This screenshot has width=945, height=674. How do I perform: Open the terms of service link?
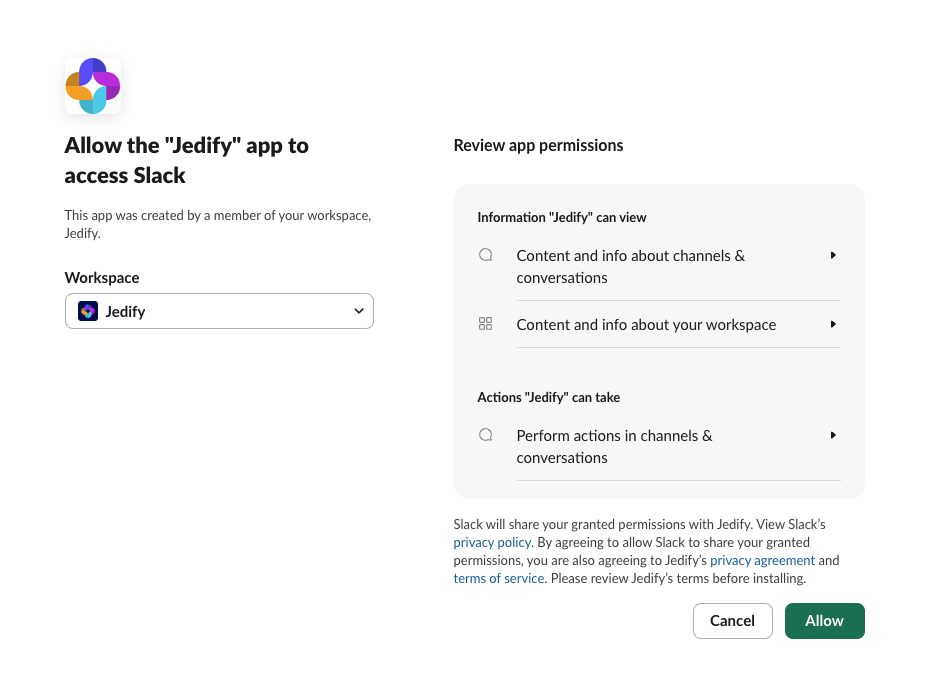498,579
